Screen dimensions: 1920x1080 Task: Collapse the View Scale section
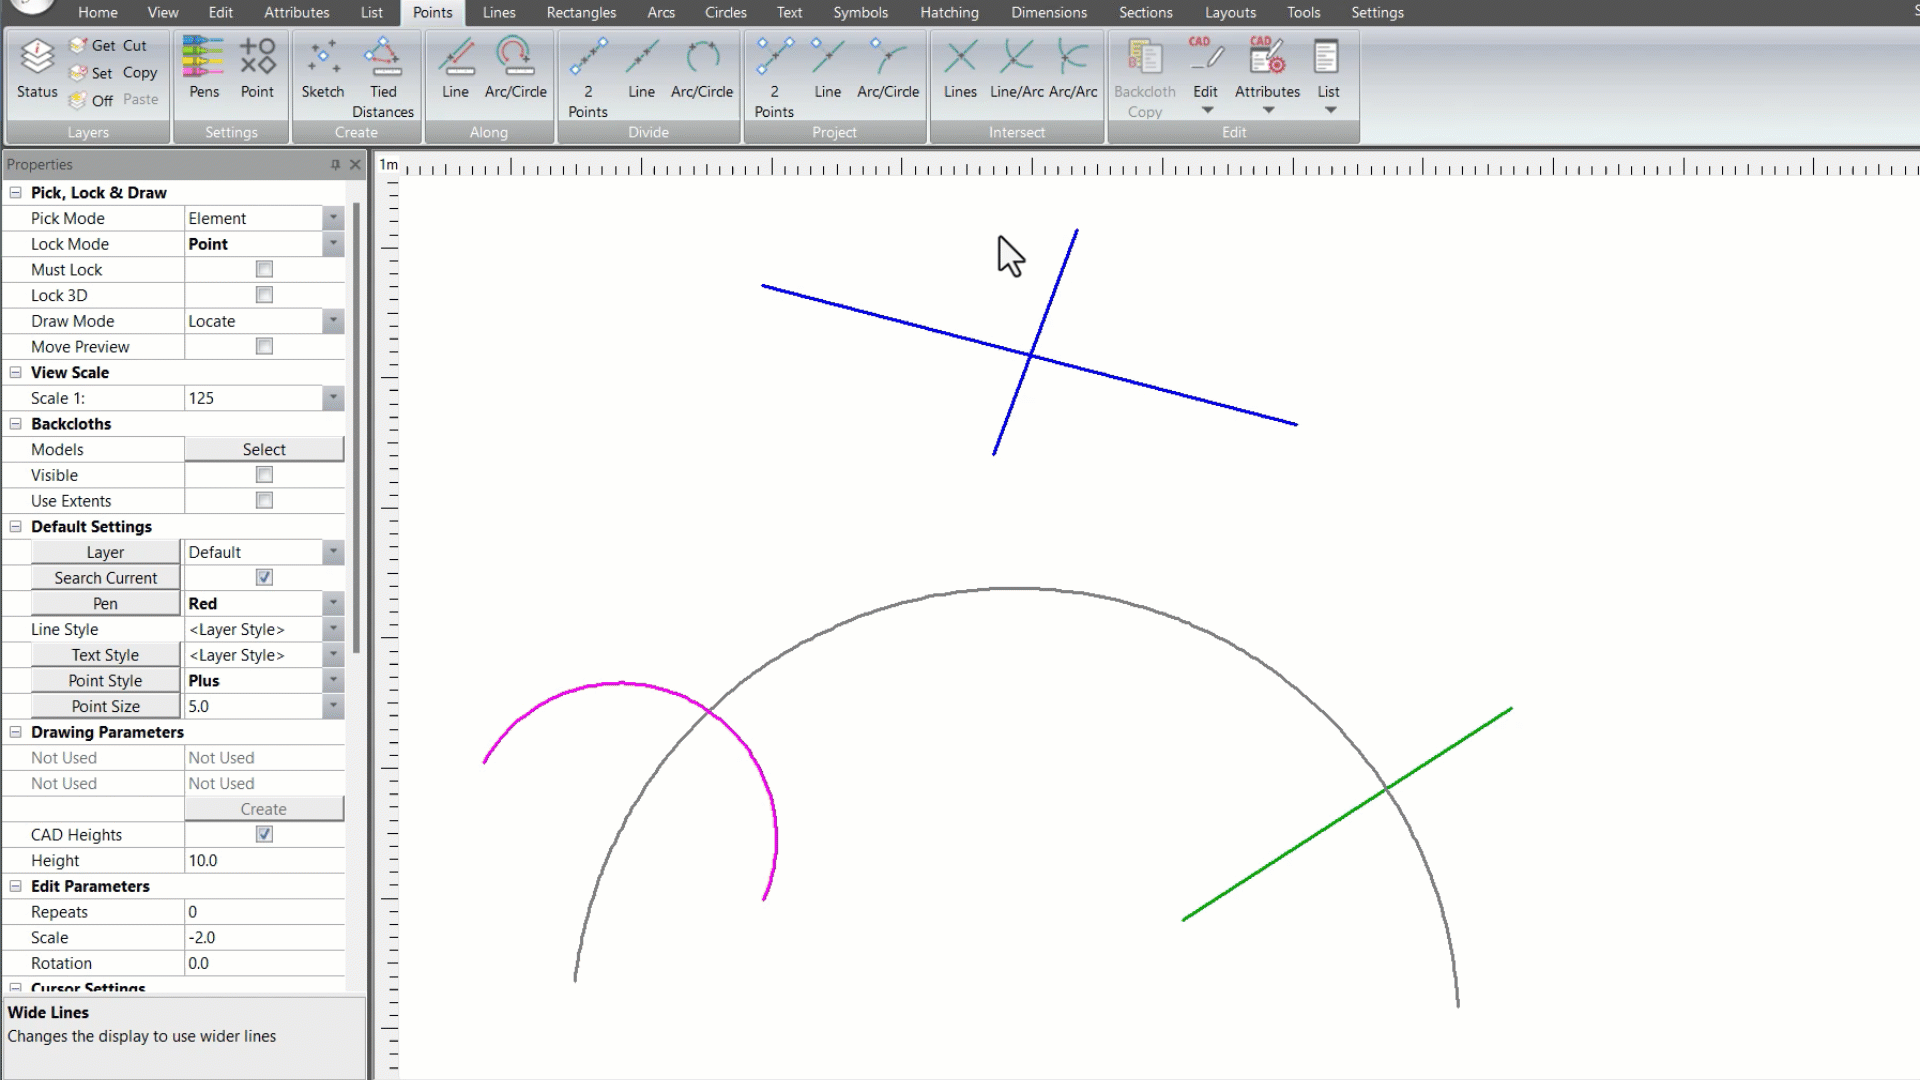point(16,372)
